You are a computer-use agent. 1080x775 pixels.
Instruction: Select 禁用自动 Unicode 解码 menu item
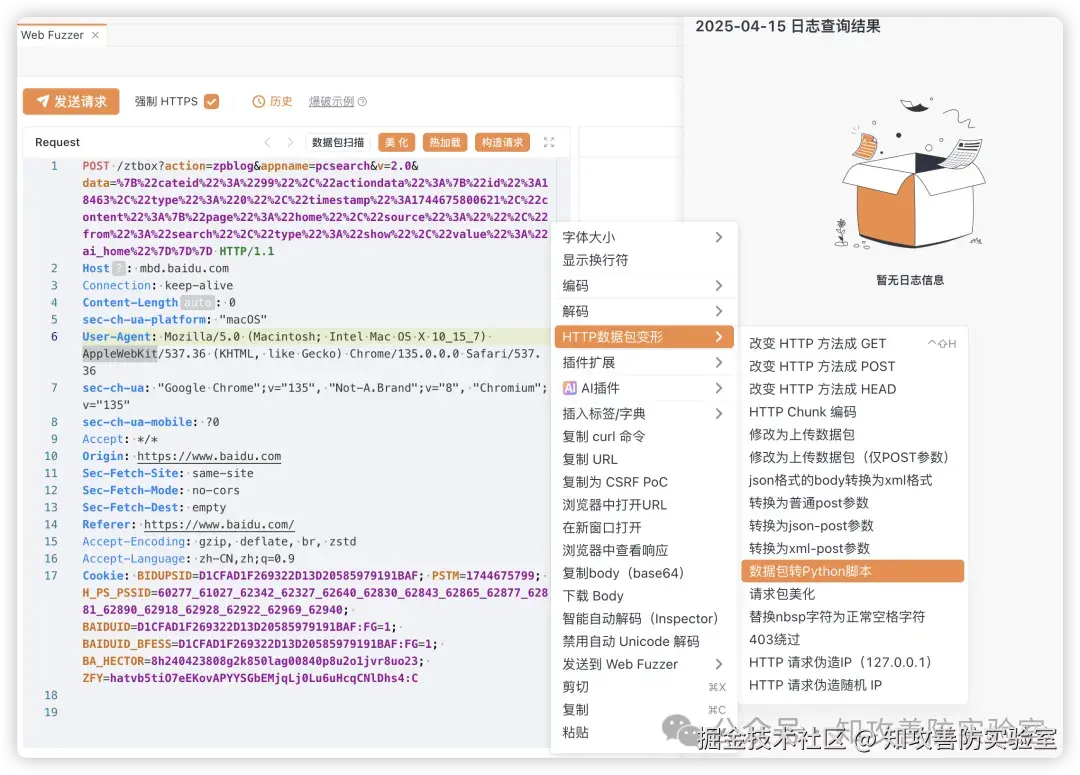644,641
